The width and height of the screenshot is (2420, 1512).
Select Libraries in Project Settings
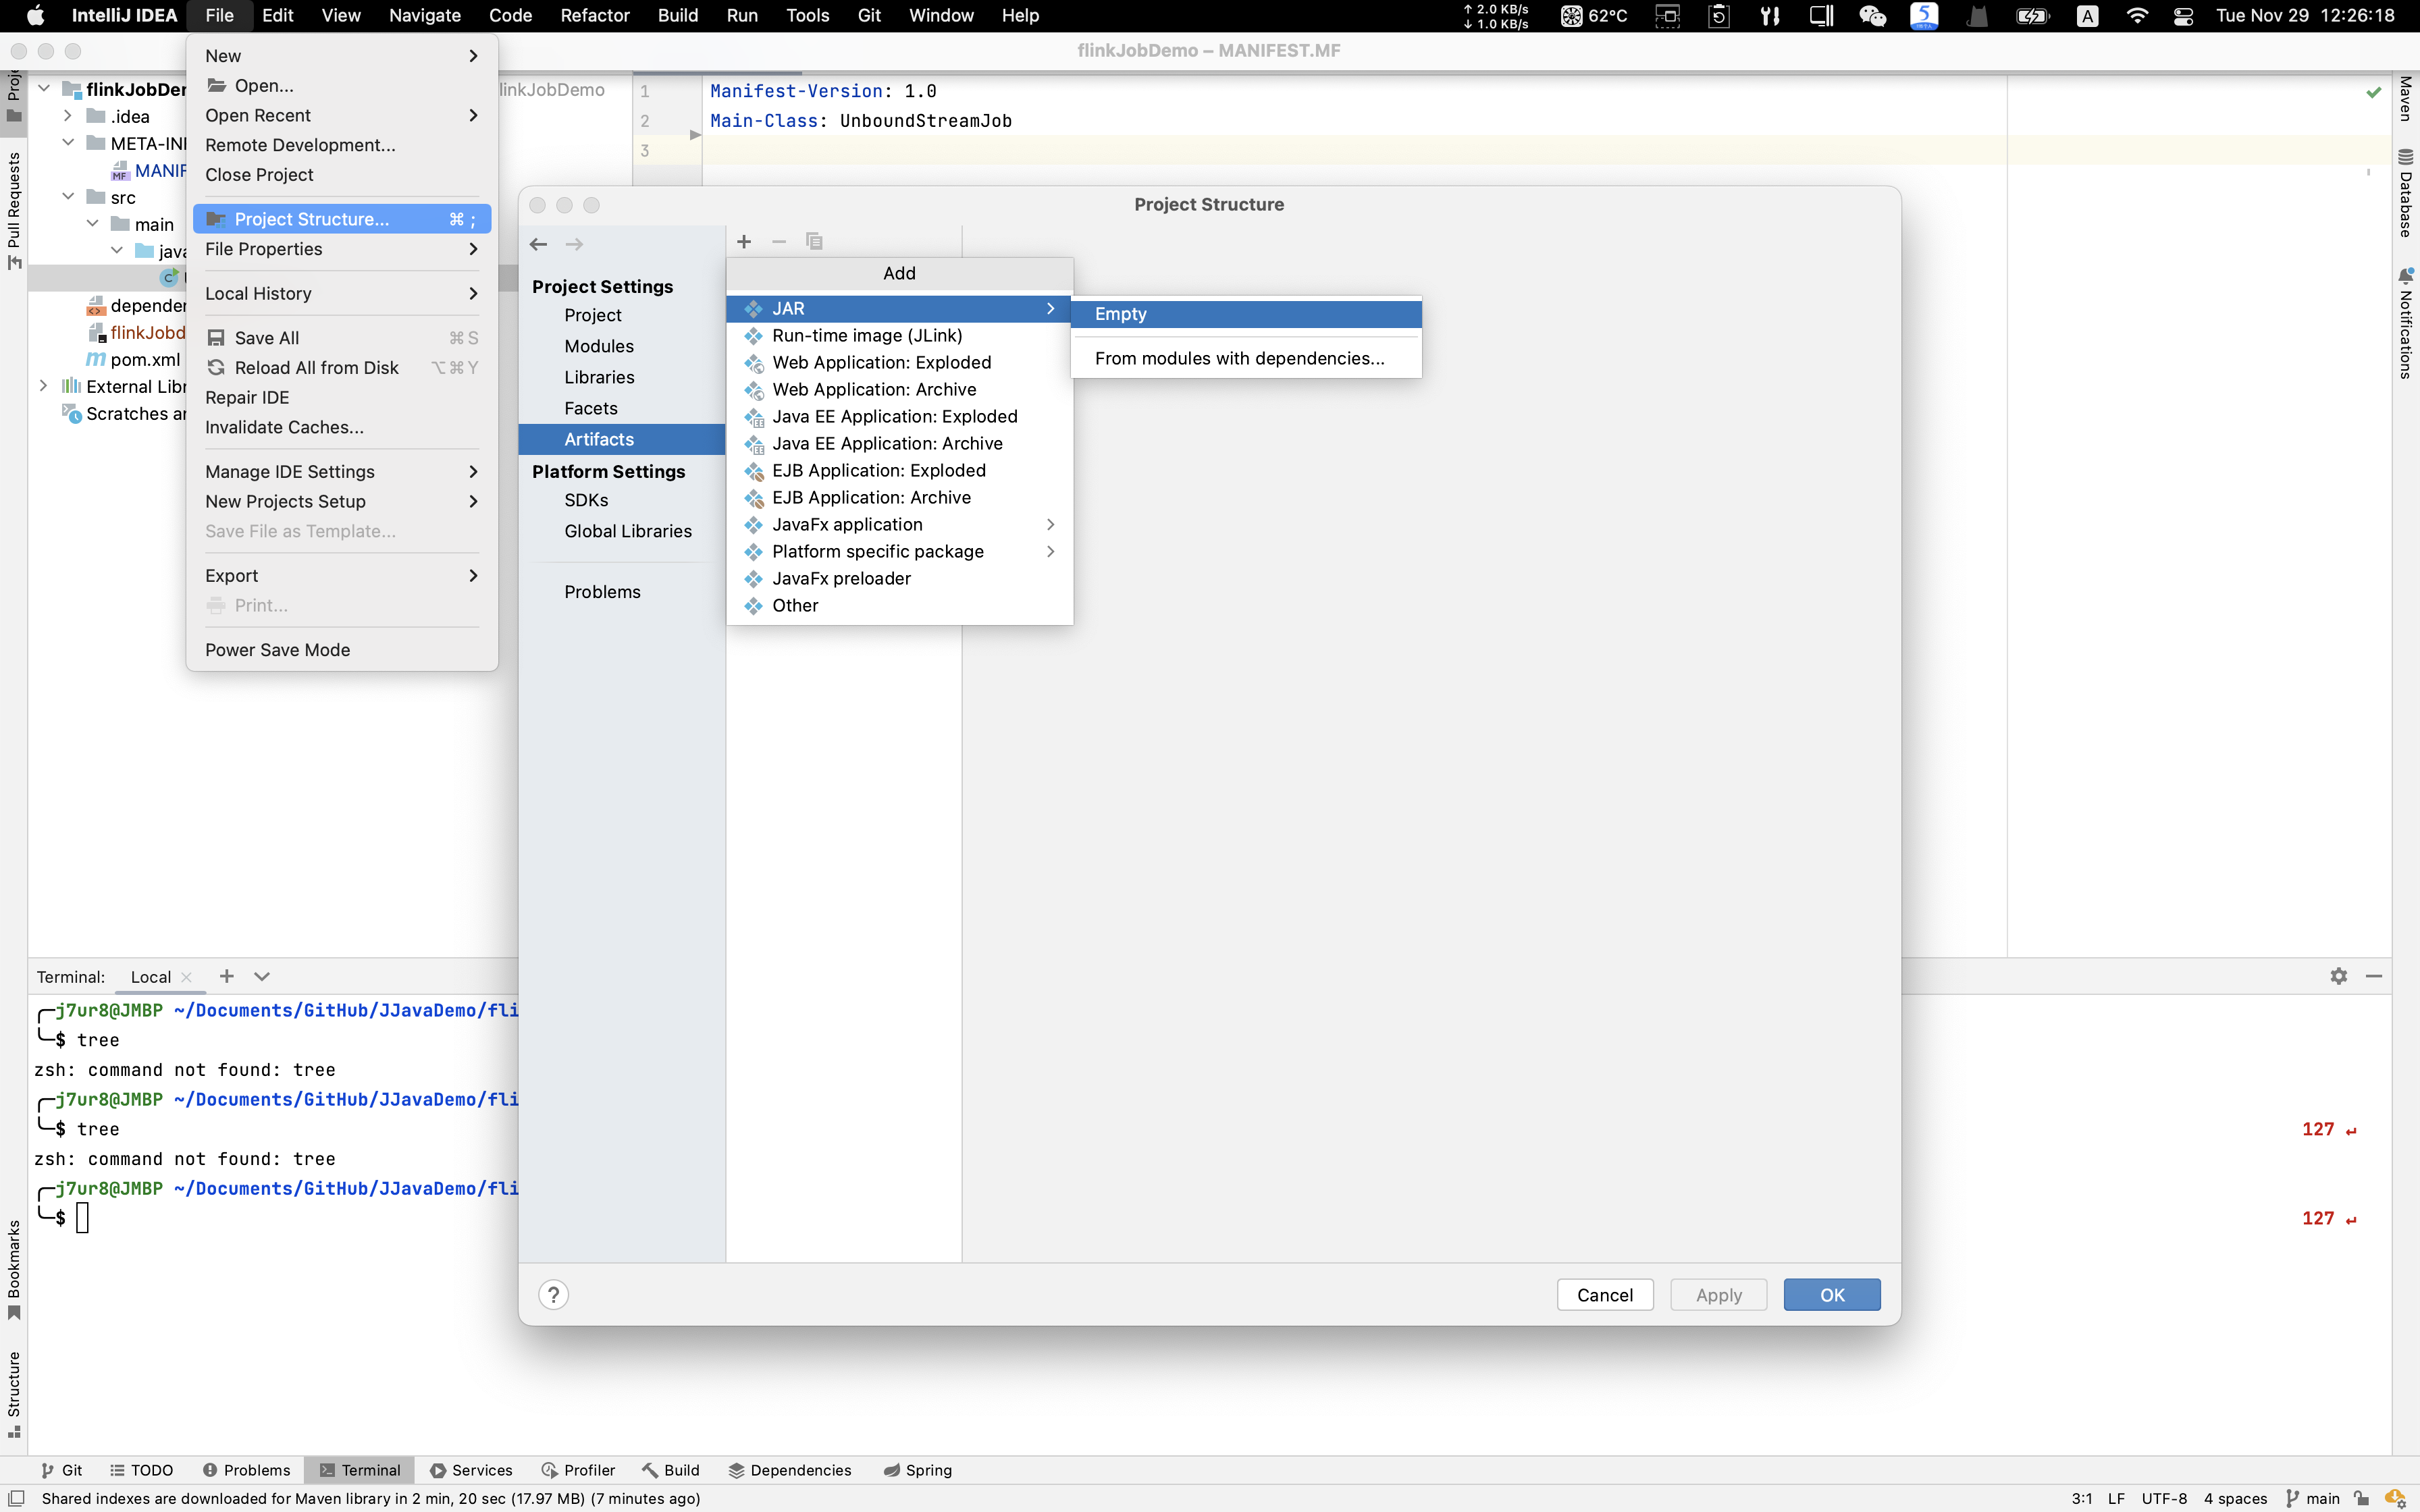(598, 377)
